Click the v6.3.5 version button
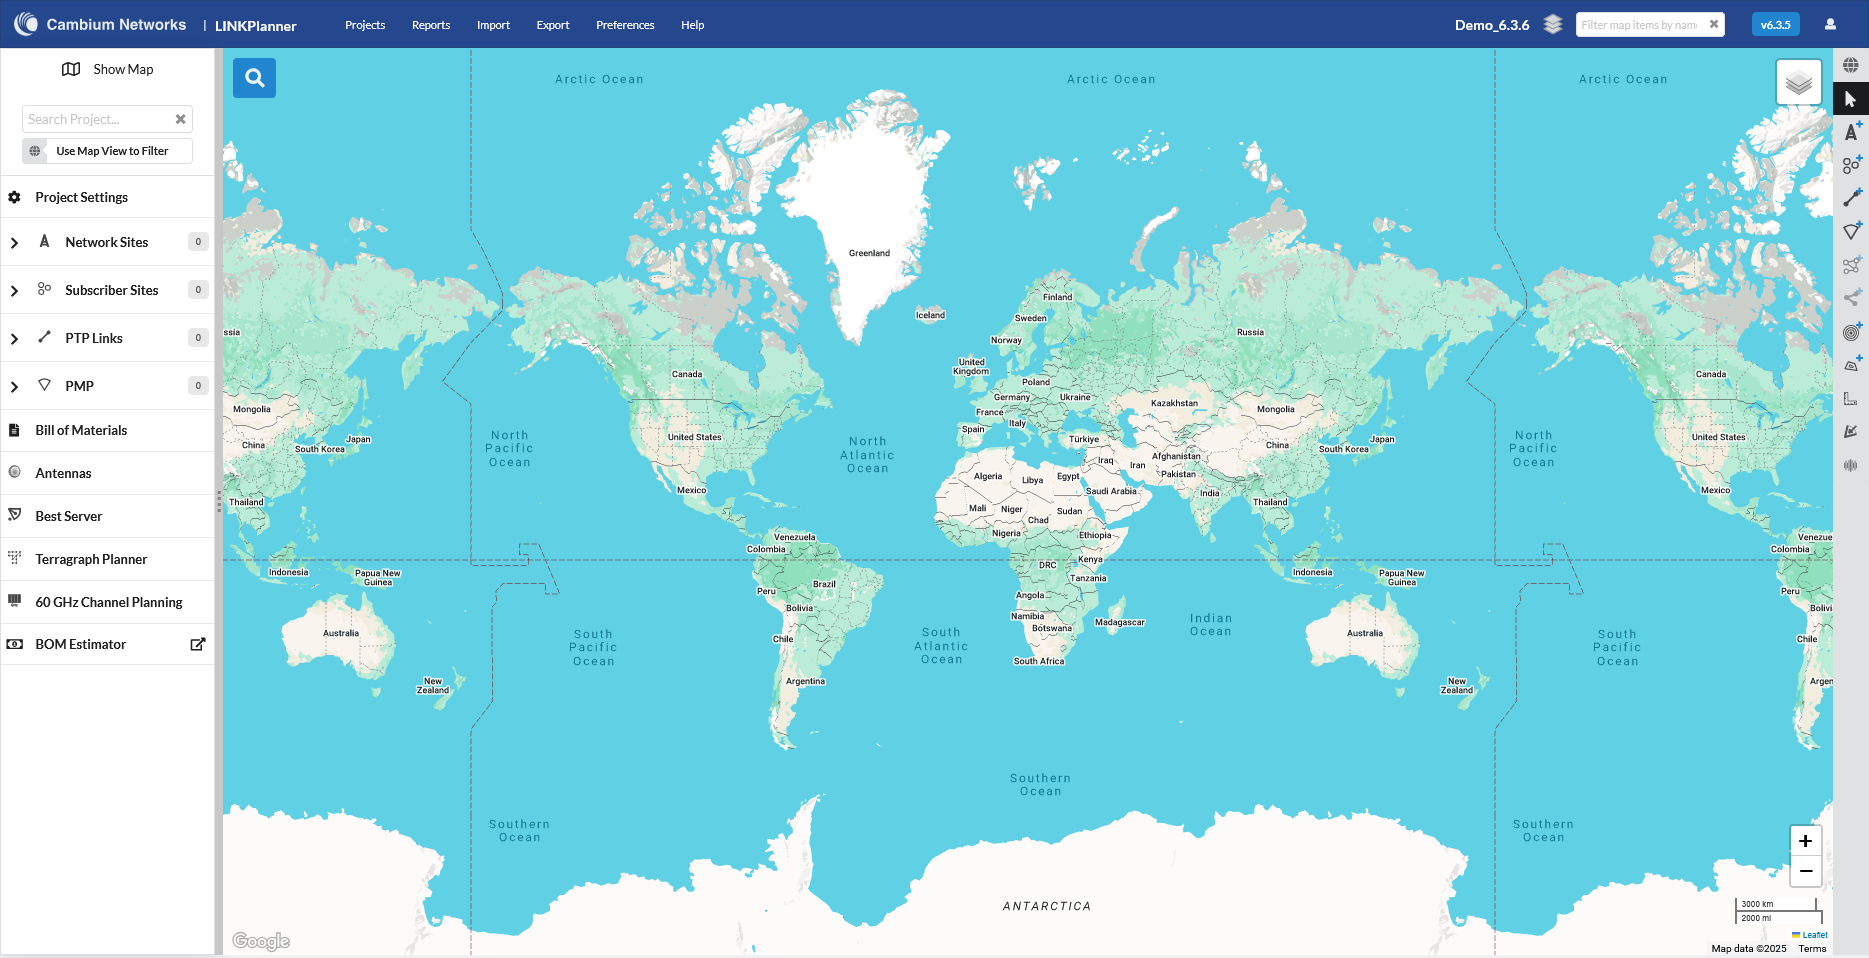Screen dimensions: 1869x958 click(x=1775, y=25)
